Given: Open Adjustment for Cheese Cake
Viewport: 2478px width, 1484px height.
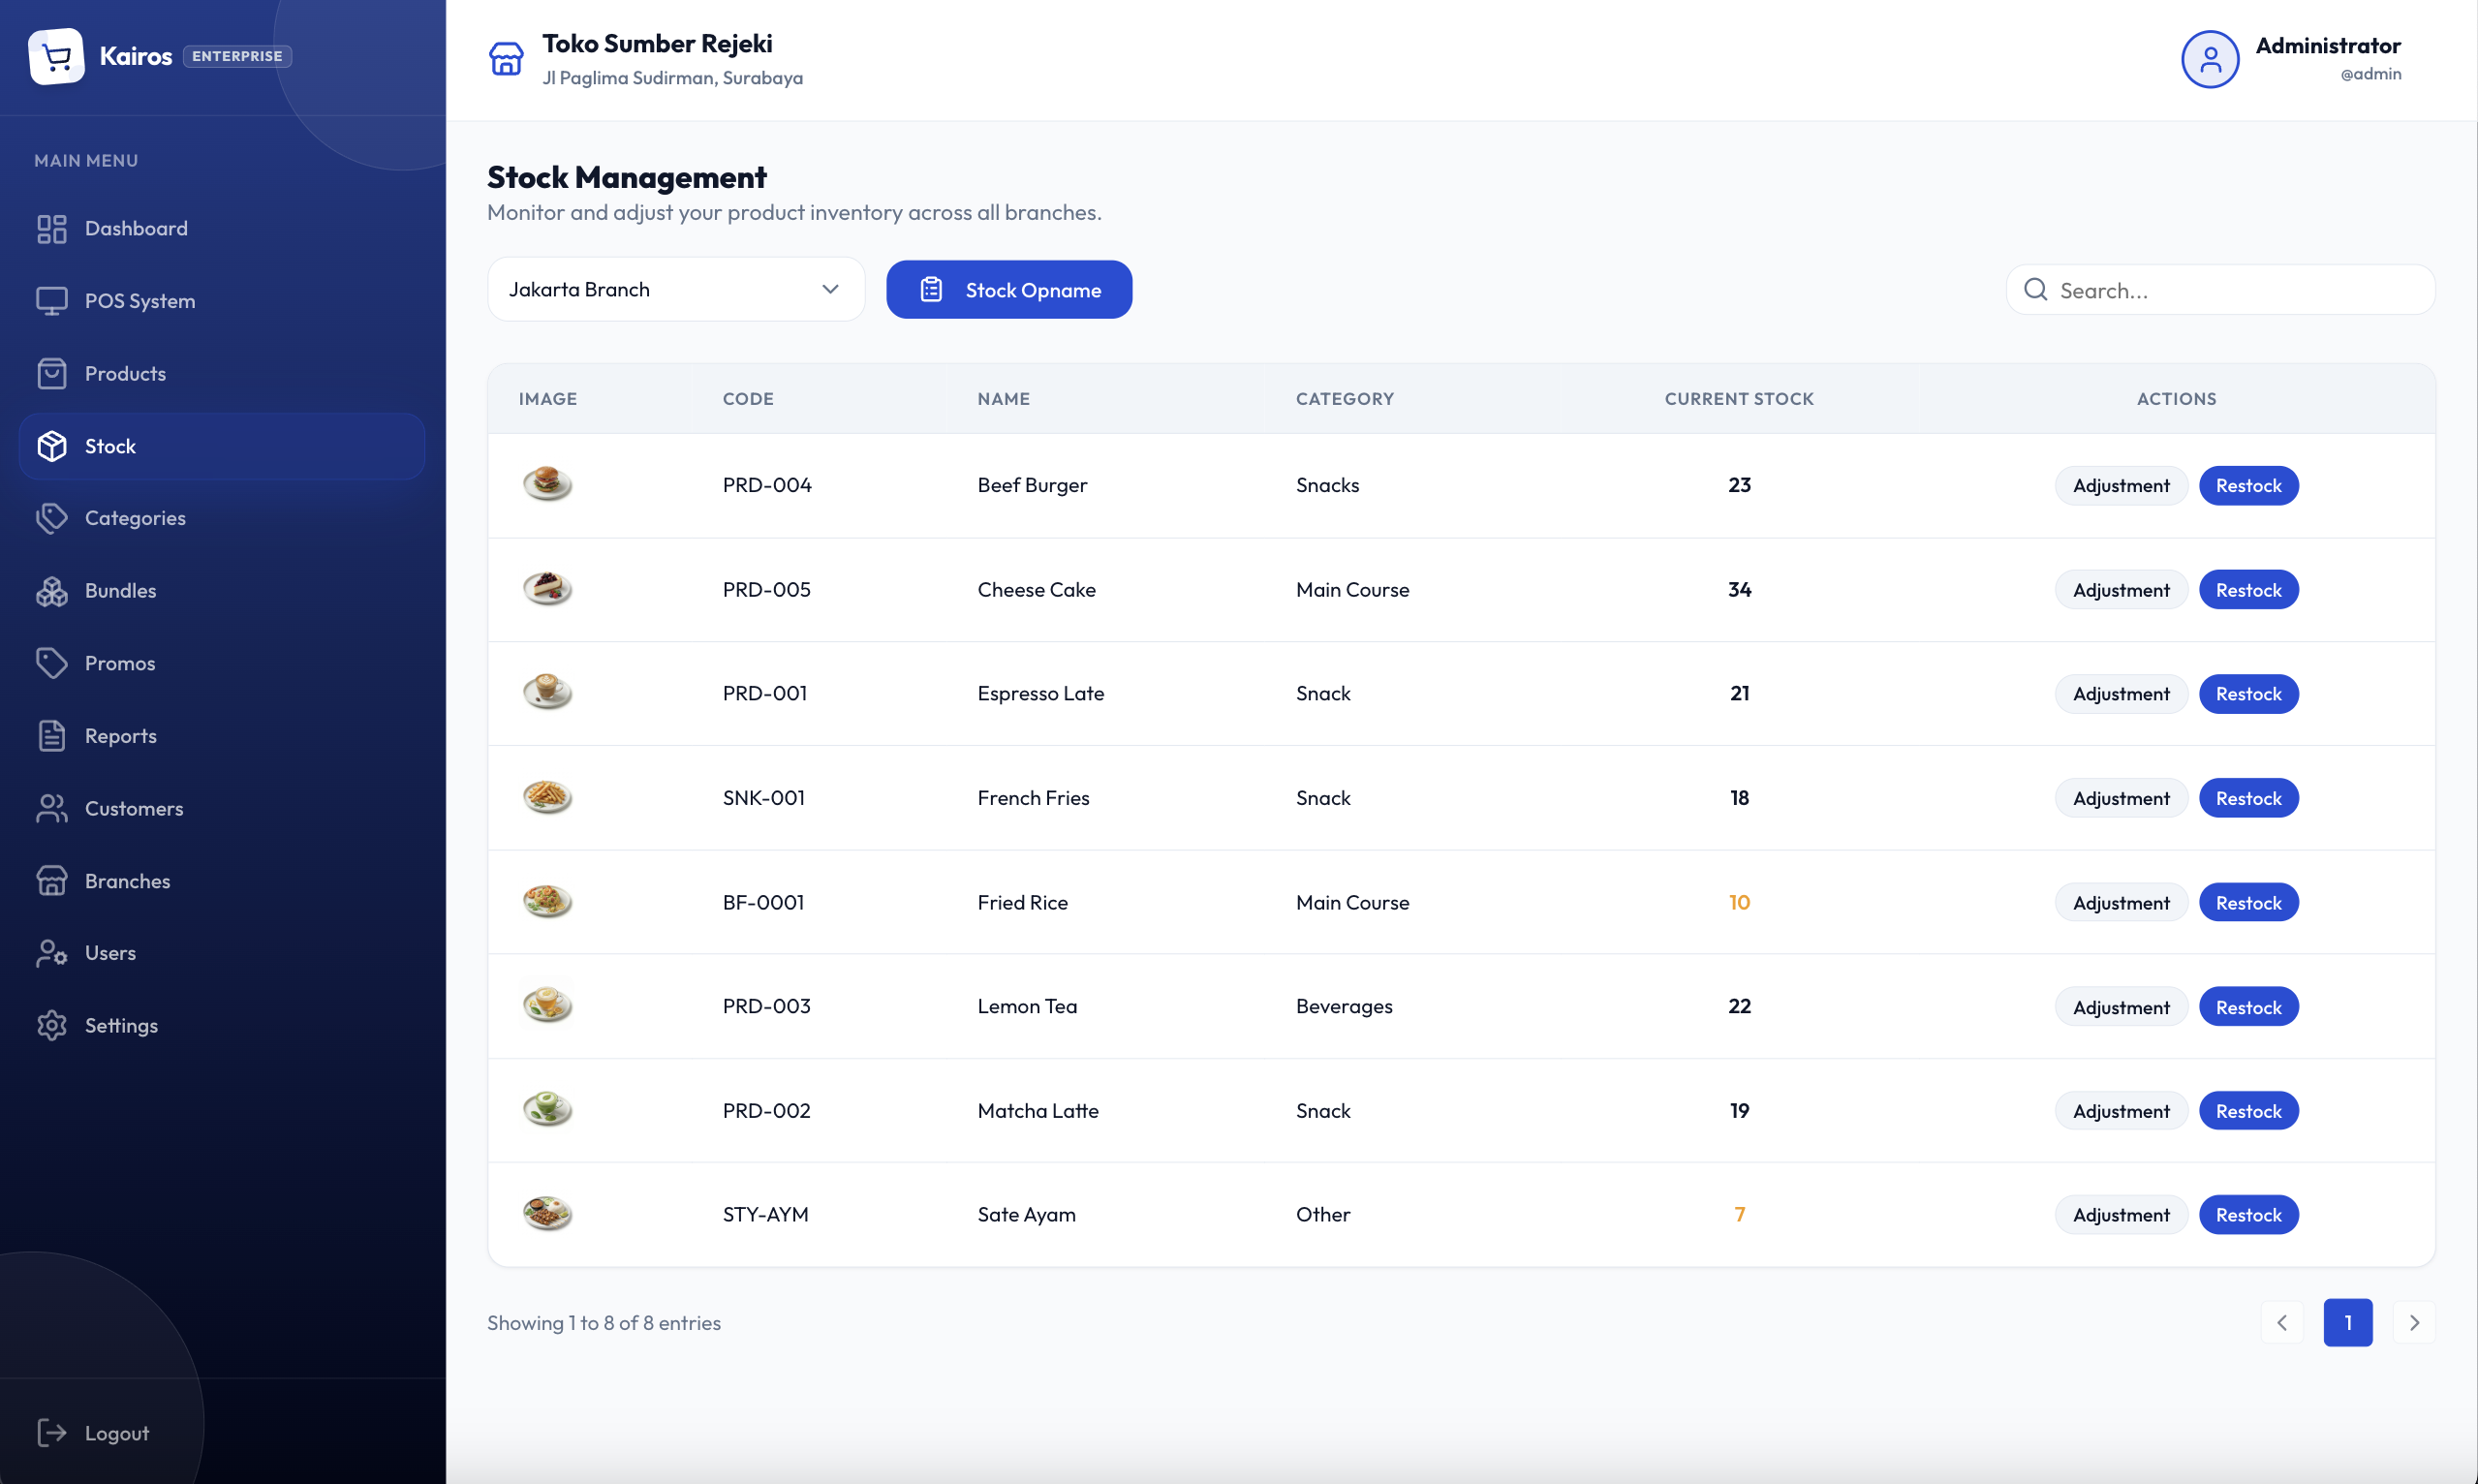Looking at the screenshot, I should coord(2121,590).
